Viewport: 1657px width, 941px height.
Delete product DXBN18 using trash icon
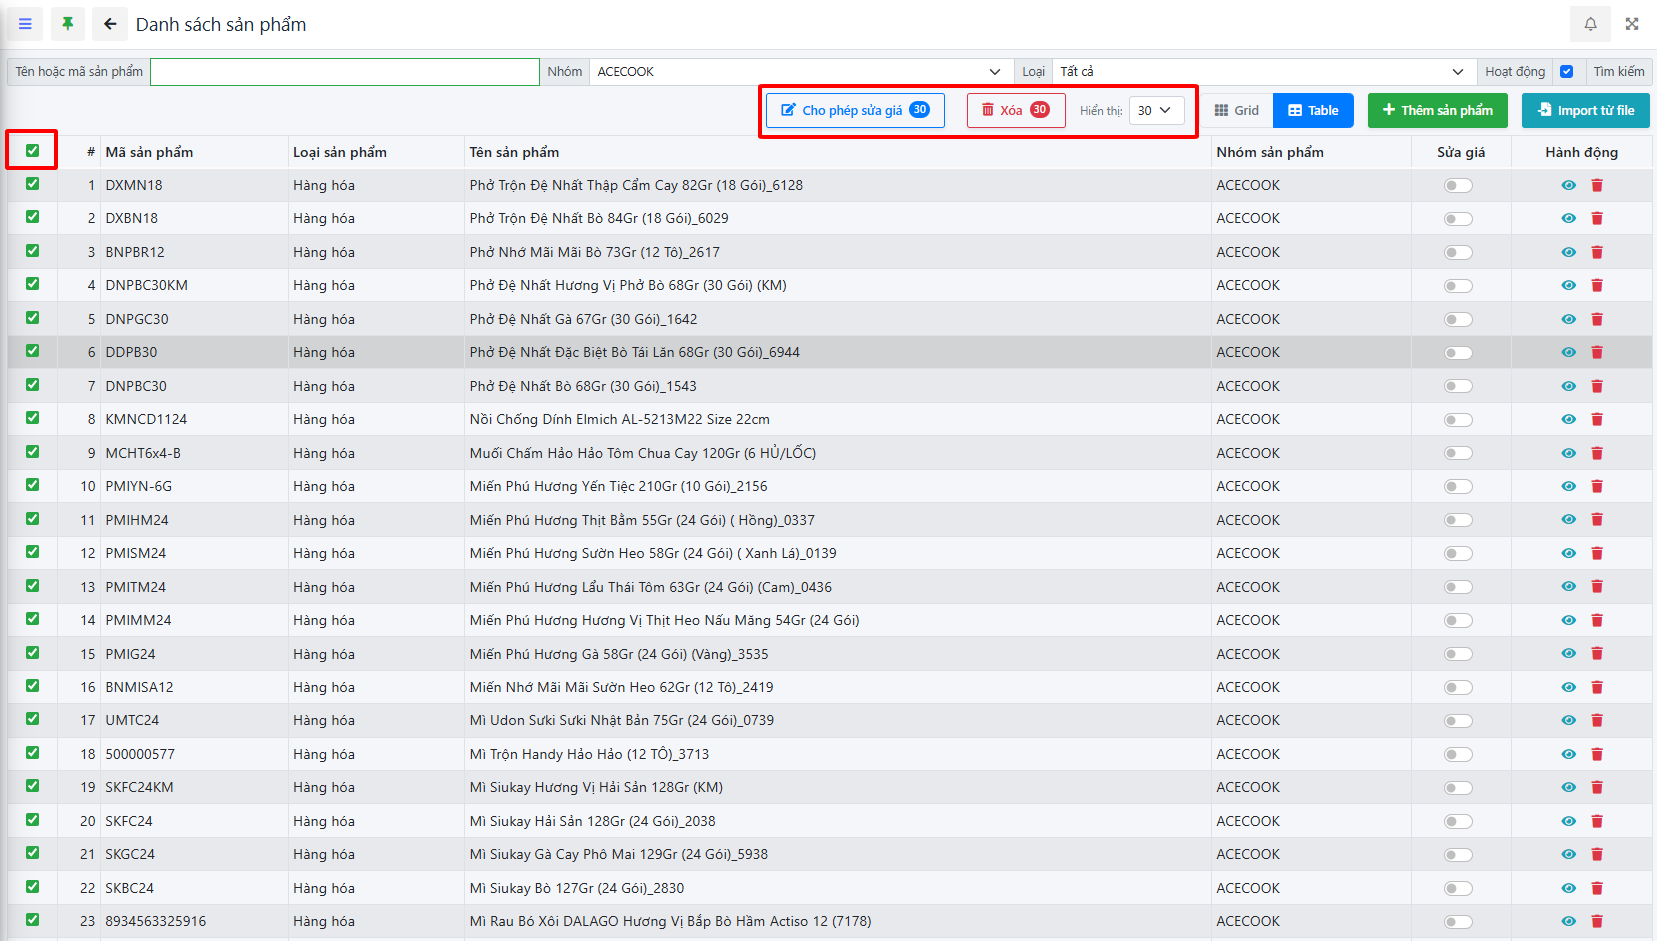(1597, 219)
